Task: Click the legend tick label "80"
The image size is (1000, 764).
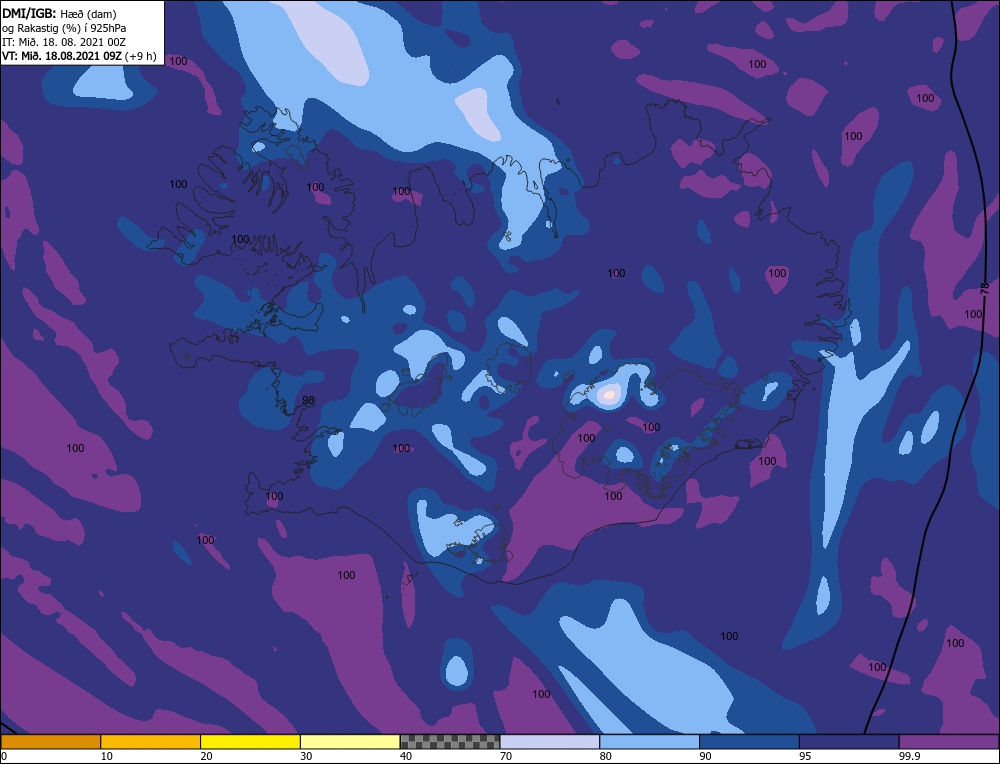Action: 605,756
